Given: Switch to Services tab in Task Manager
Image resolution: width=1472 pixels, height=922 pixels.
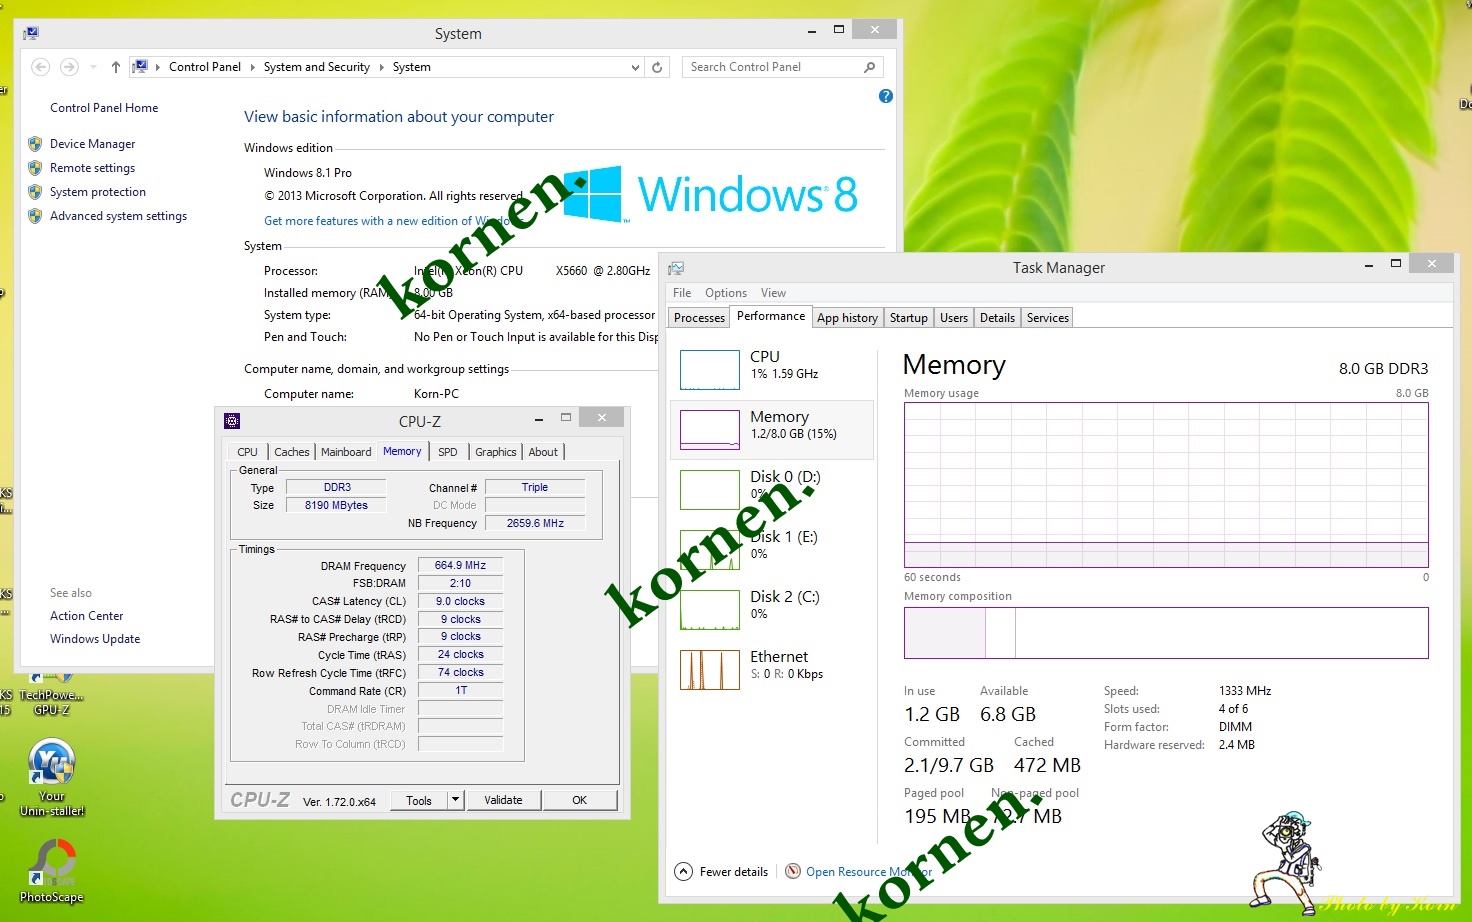Looking at the screenshot, I should pyautogui.click(x=1047, y=318).
